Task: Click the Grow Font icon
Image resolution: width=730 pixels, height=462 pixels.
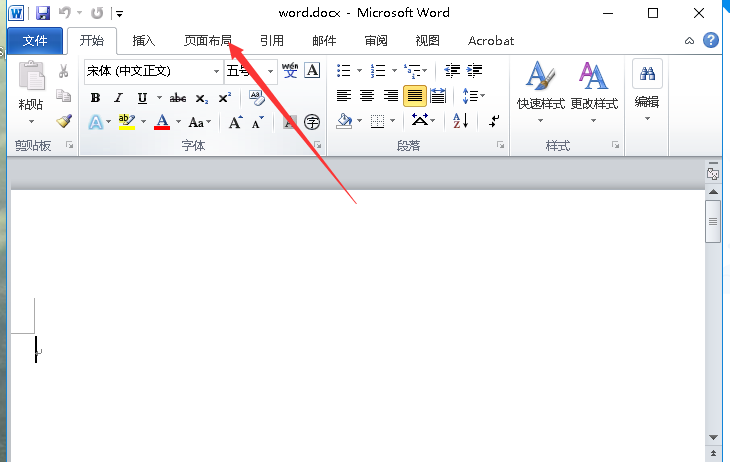Action: coord(236,122)
